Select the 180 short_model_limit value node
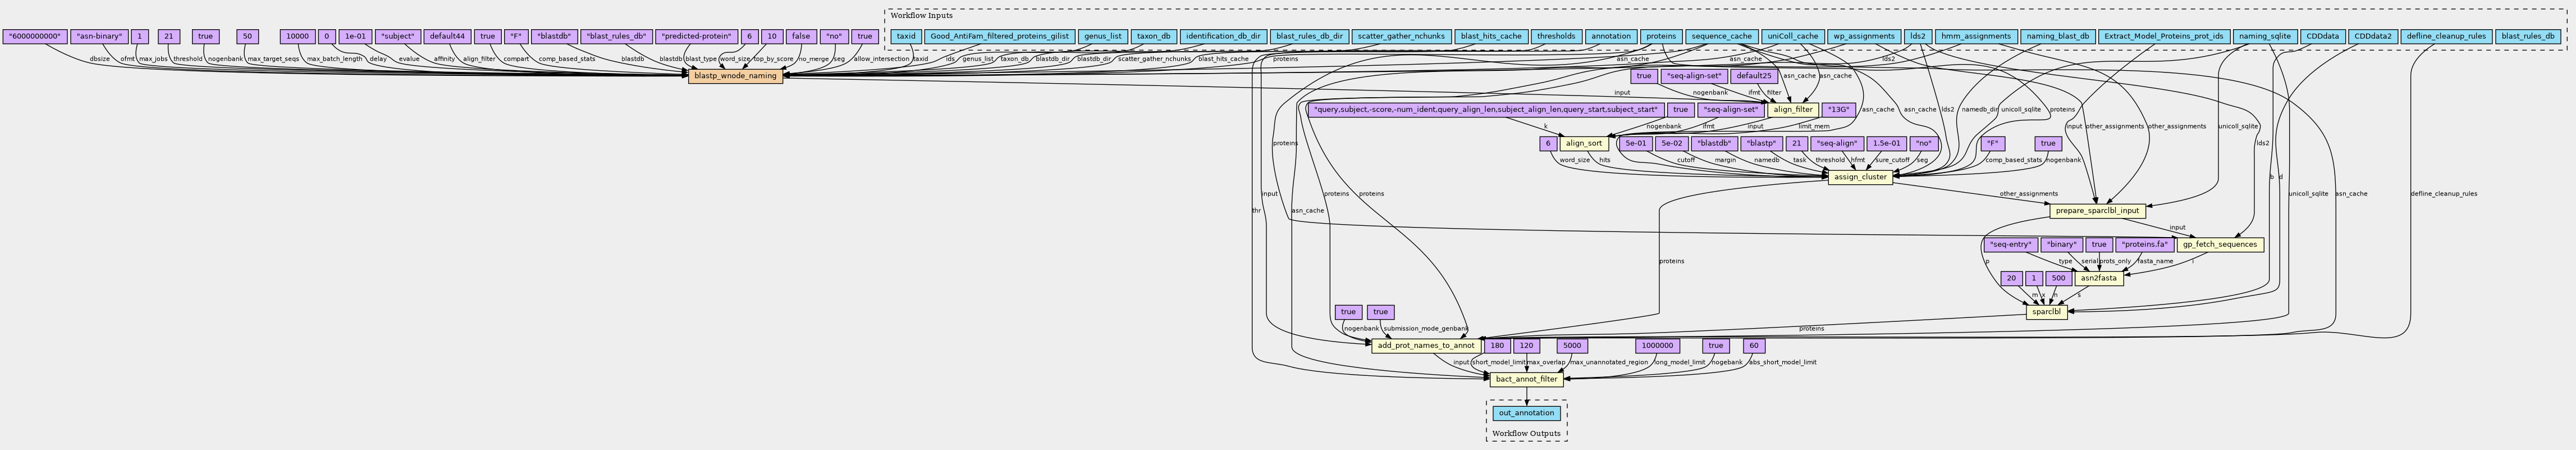 coord(1497,346)
